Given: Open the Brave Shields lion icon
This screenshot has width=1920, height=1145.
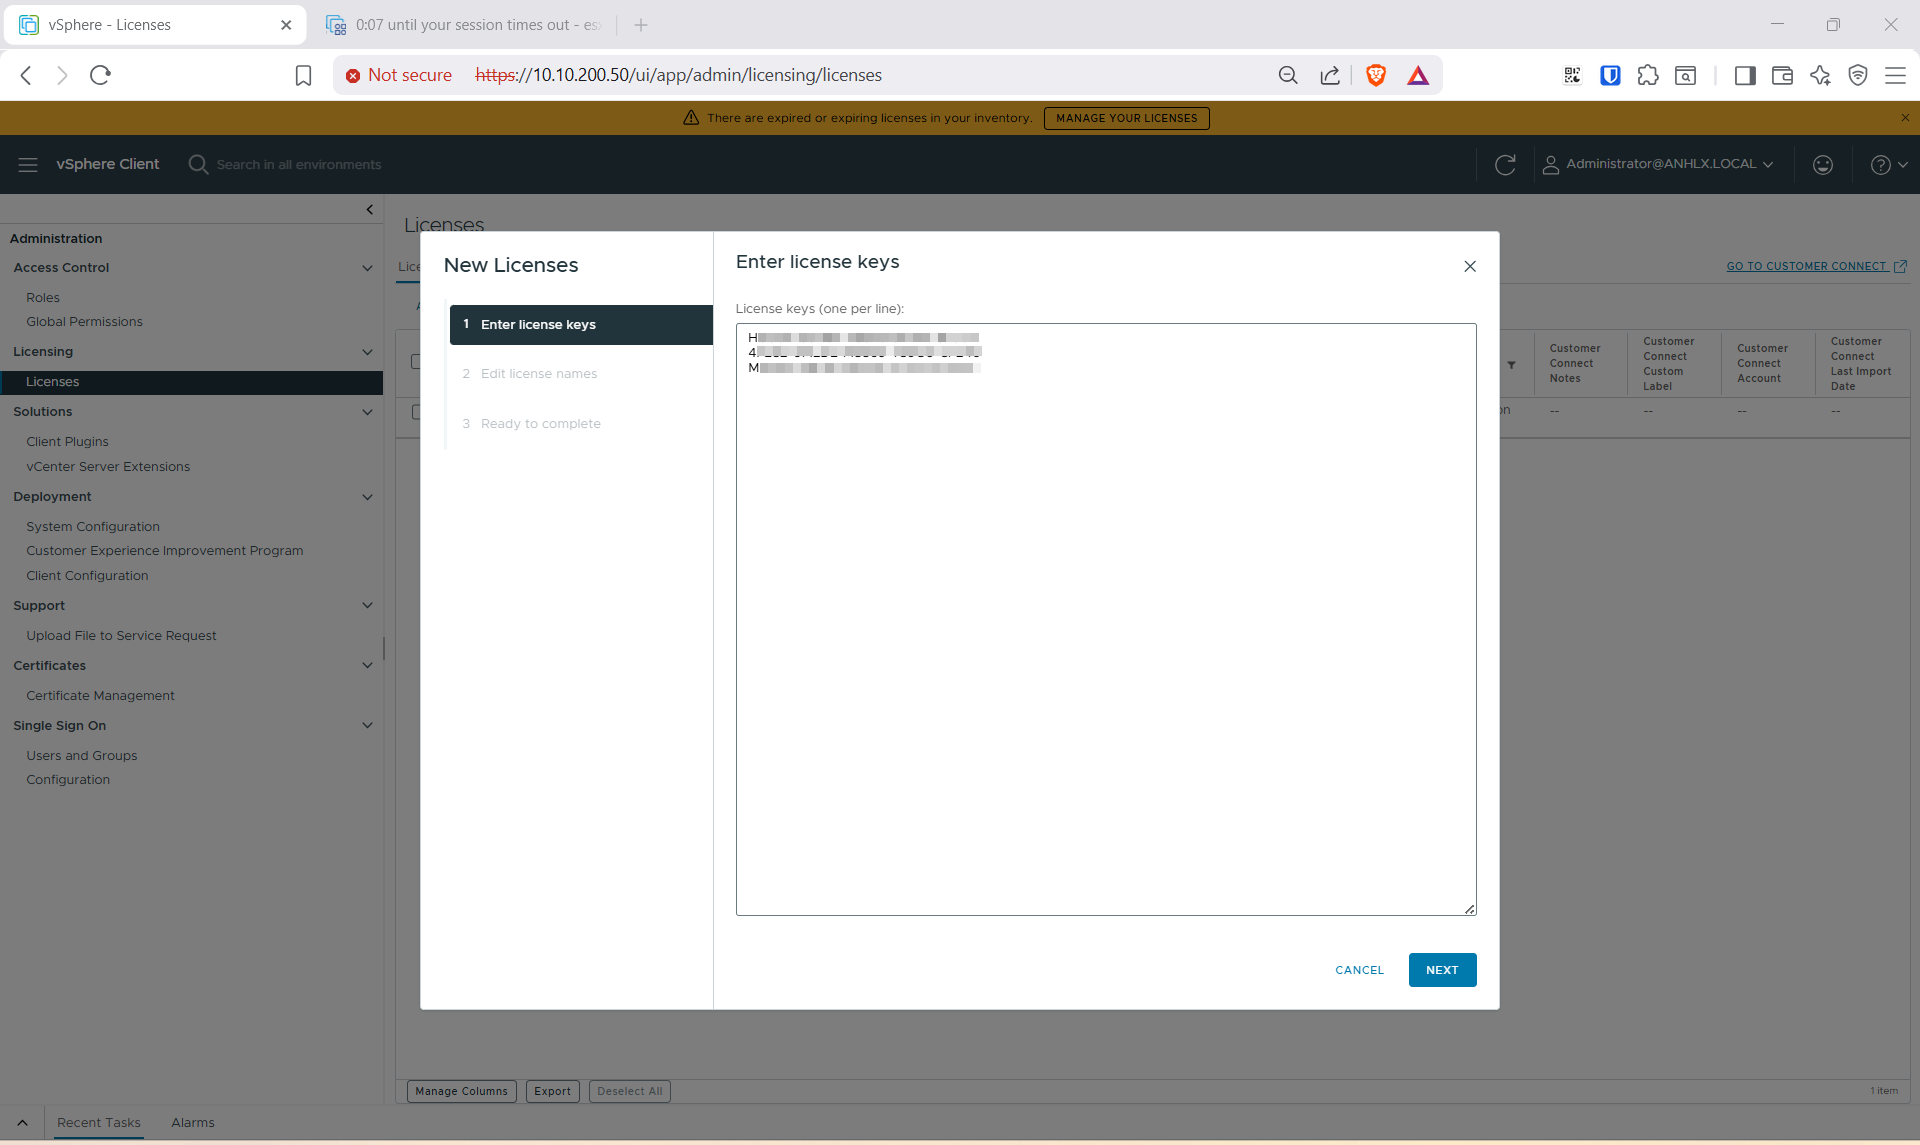Looking at the screenshot, I should point(1376,75).
